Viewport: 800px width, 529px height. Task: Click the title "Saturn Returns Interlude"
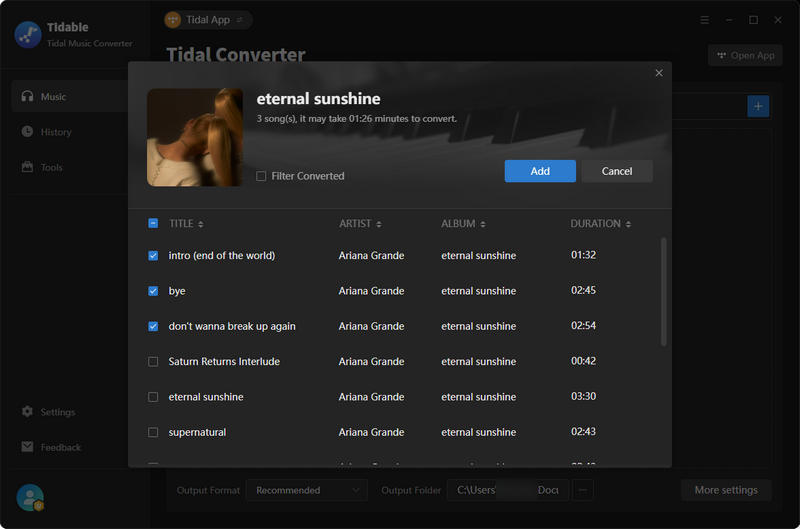click(224, 361)
